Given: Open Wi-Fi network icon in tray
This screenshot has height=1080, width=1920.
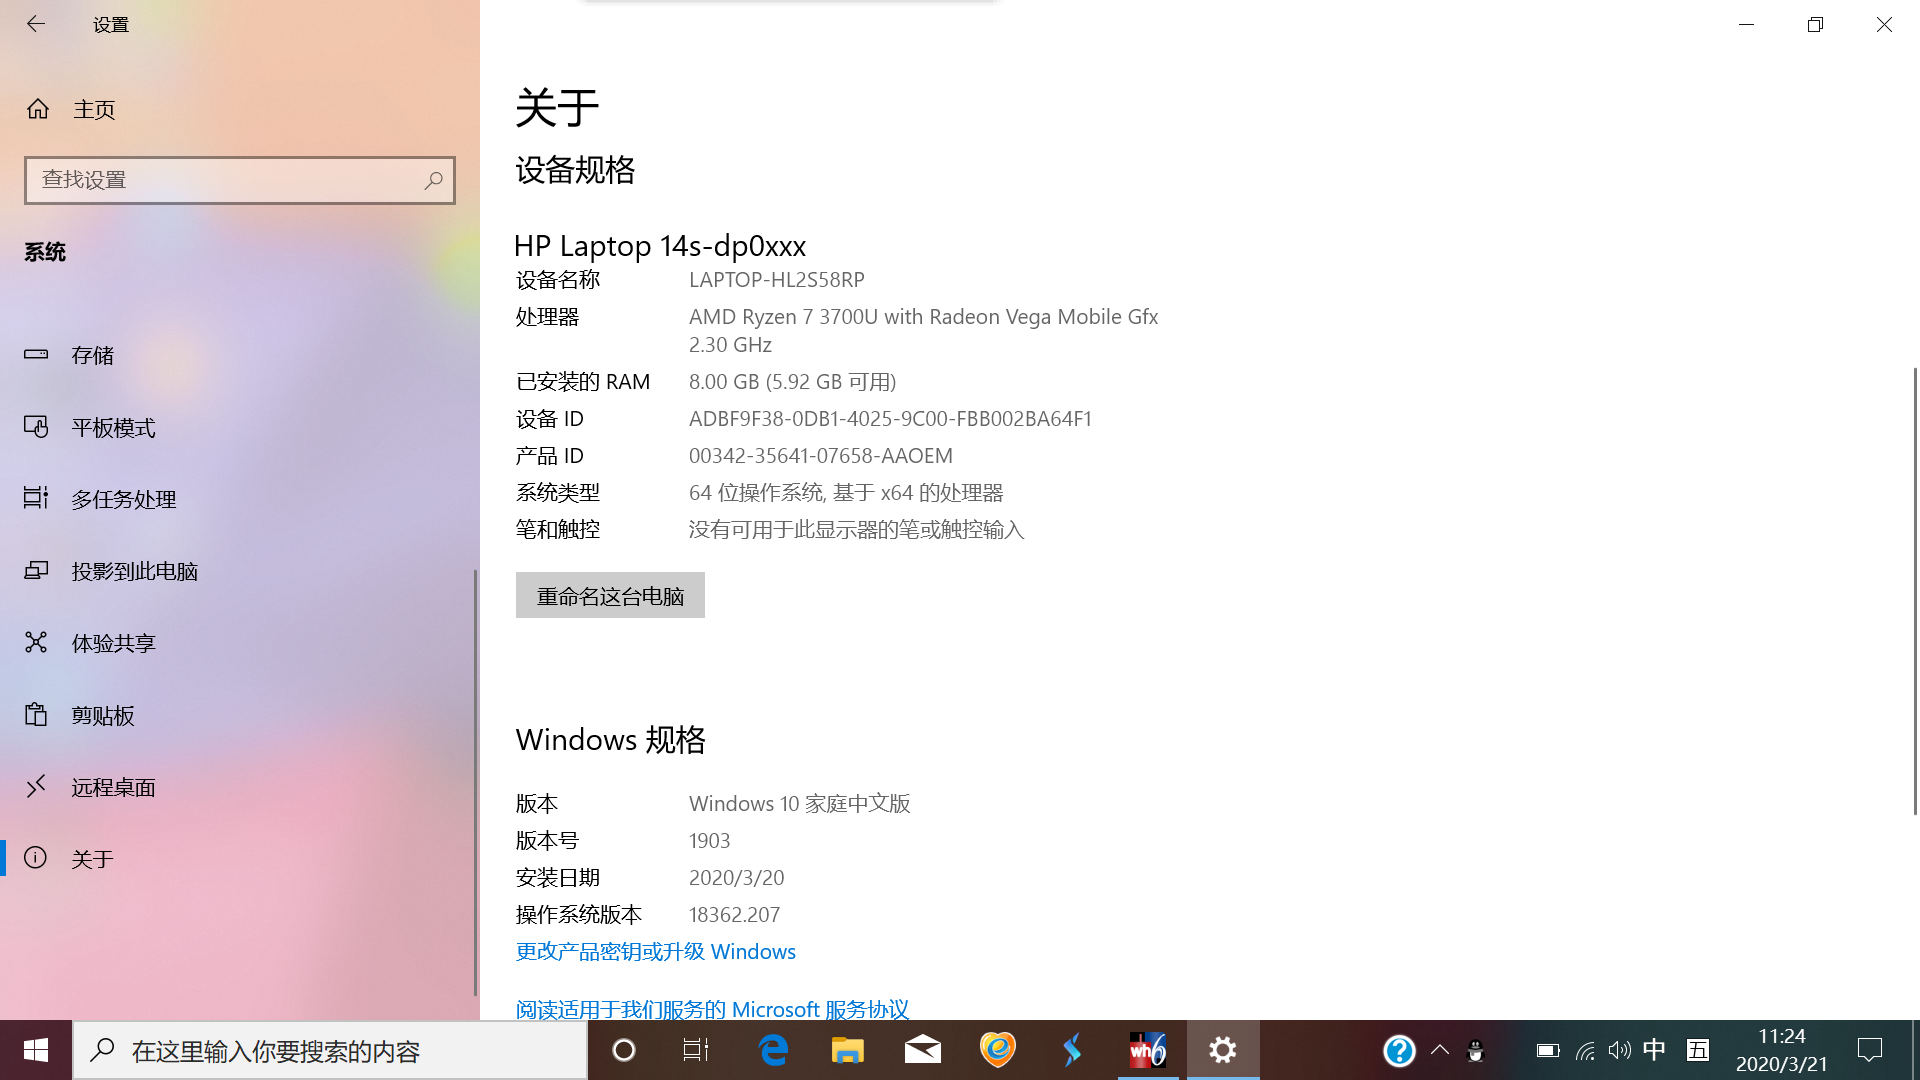Looking at the screenshot, I should click(1585, 1050).
